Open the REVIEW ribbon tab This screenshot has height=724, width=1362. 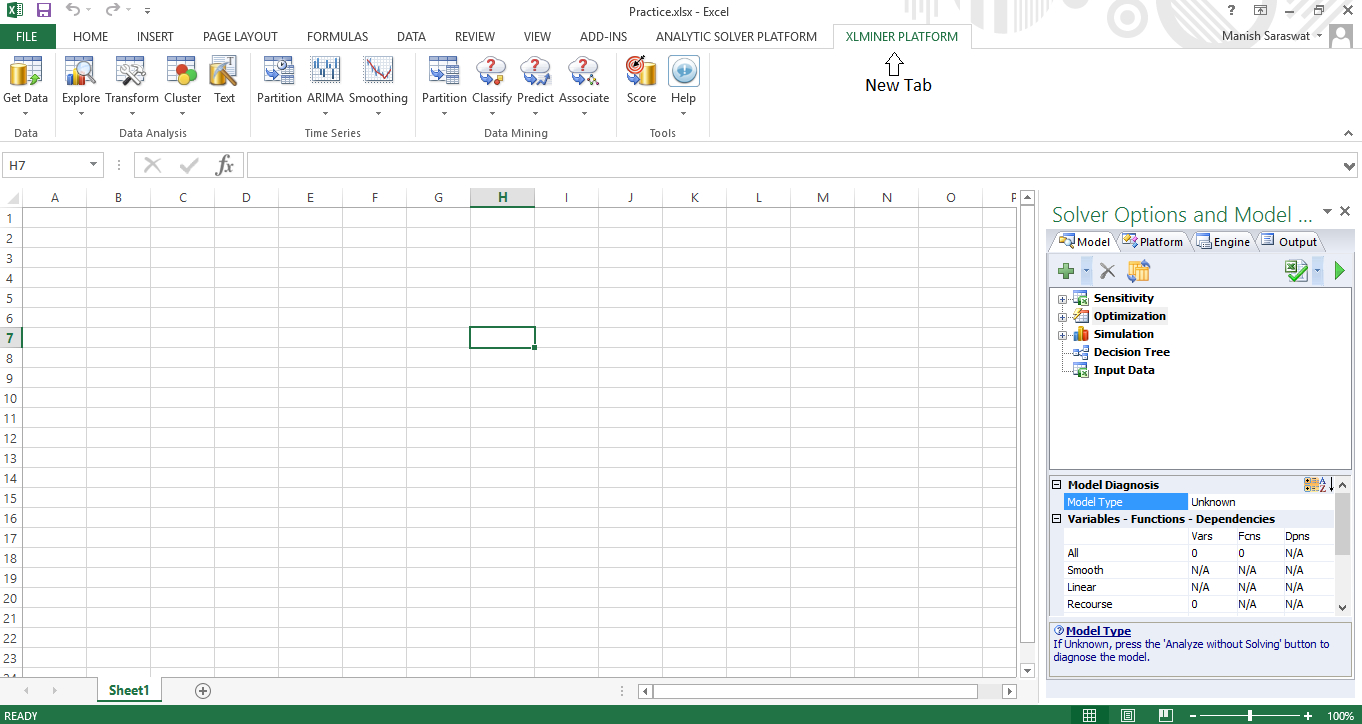pos(475,36)
